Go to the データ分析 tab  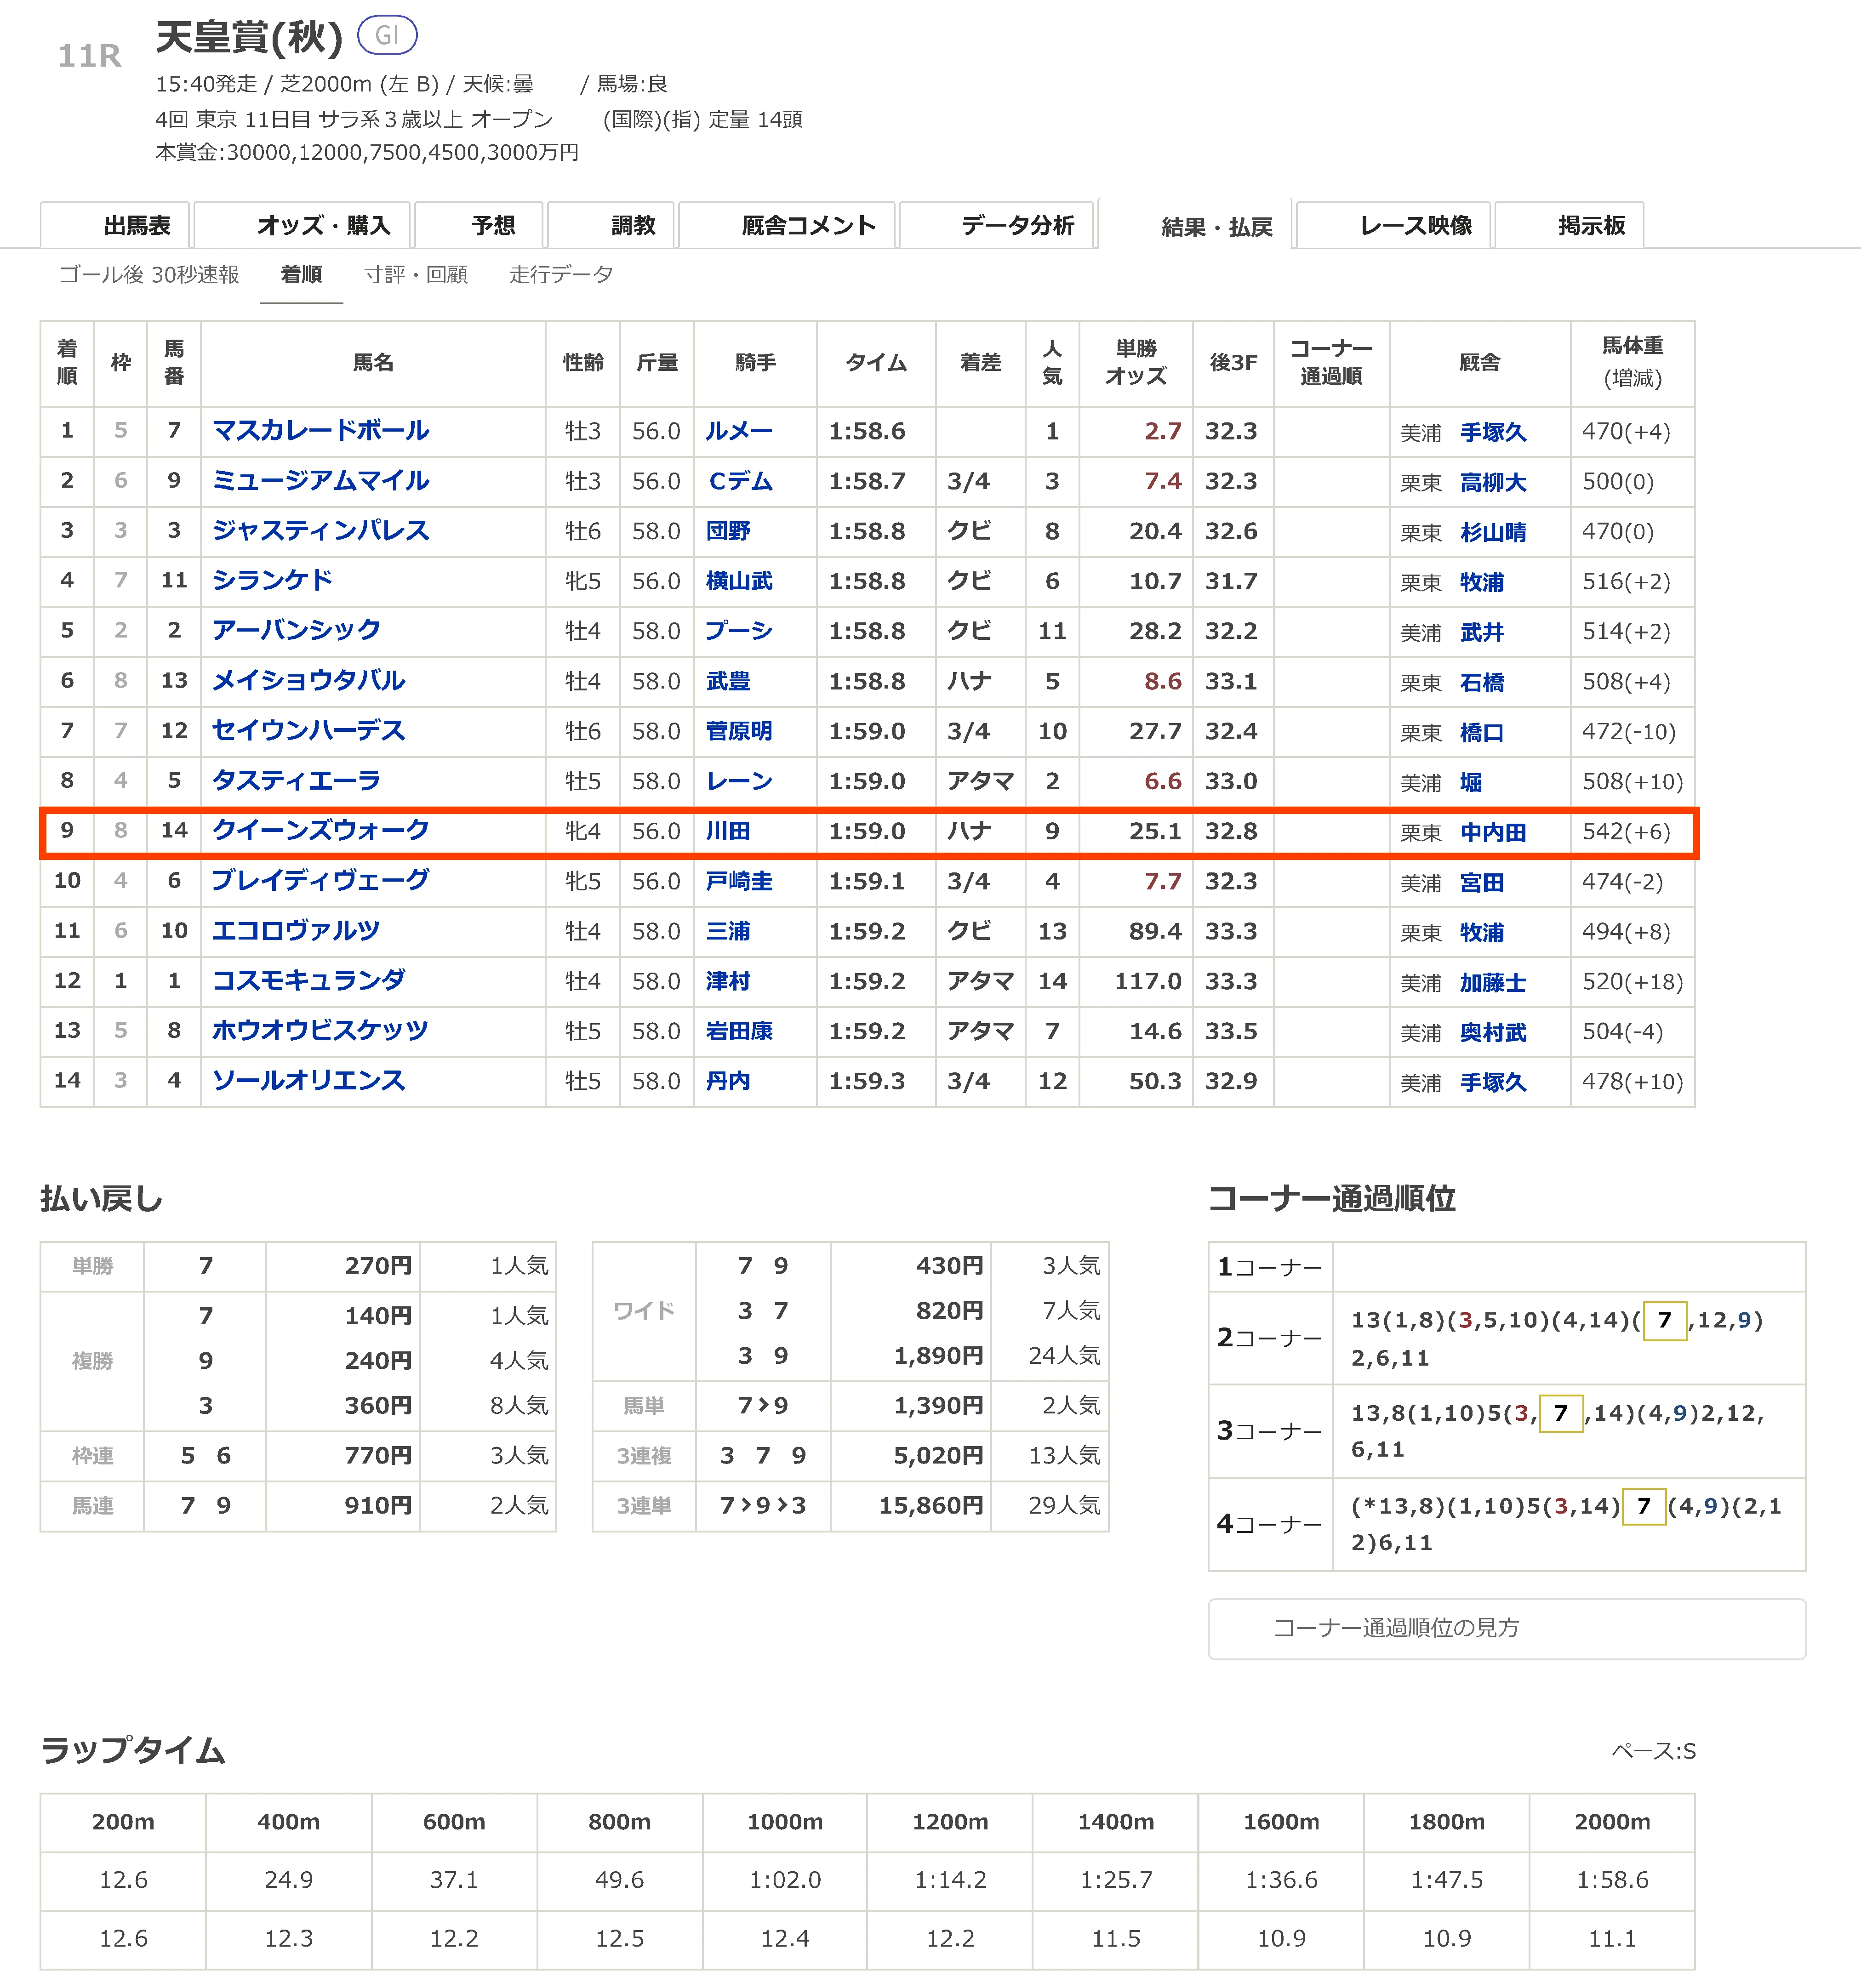[998, 225]
